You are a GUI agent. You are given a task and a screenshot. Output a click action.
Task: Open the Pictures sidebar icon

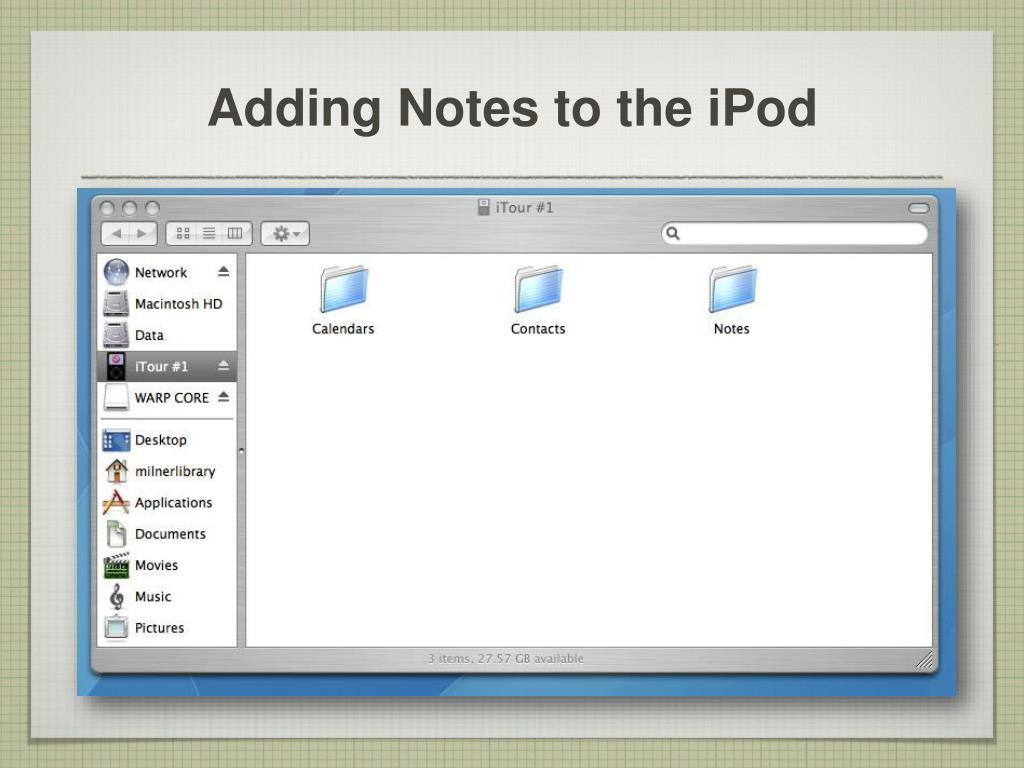click(x=116, y=627)
